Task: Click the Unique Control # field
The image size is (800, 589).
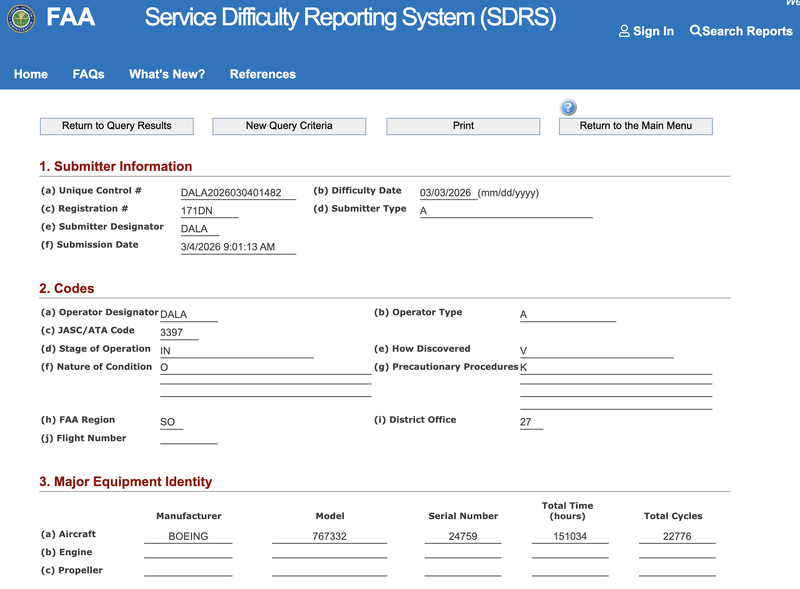Action: point(238,192)
